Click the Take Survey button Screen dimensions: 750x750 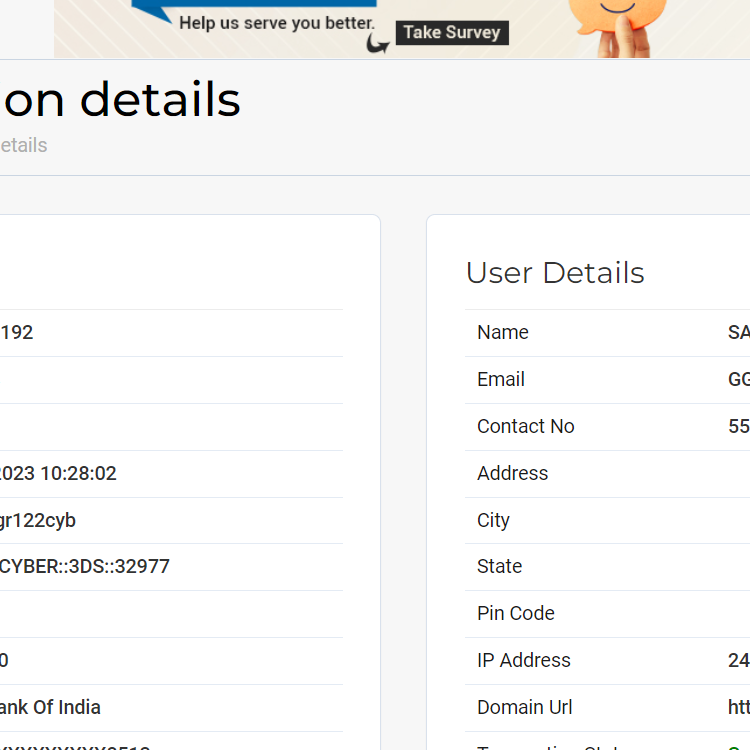pos(452,33)
